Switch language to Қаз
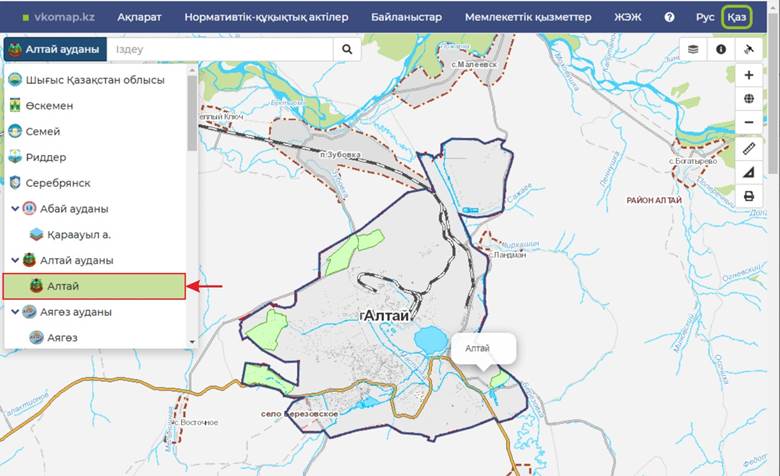Screen dimensions: 780x476 pos(737,17)
